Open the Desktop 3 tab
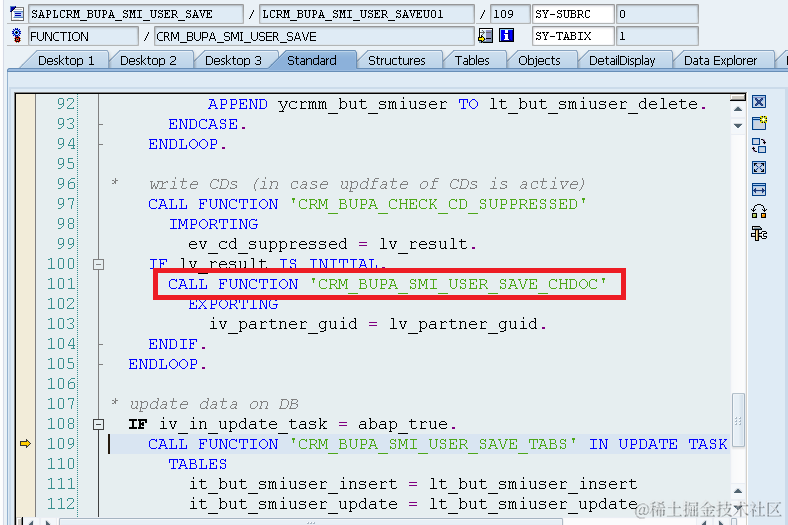 point(233,60)
